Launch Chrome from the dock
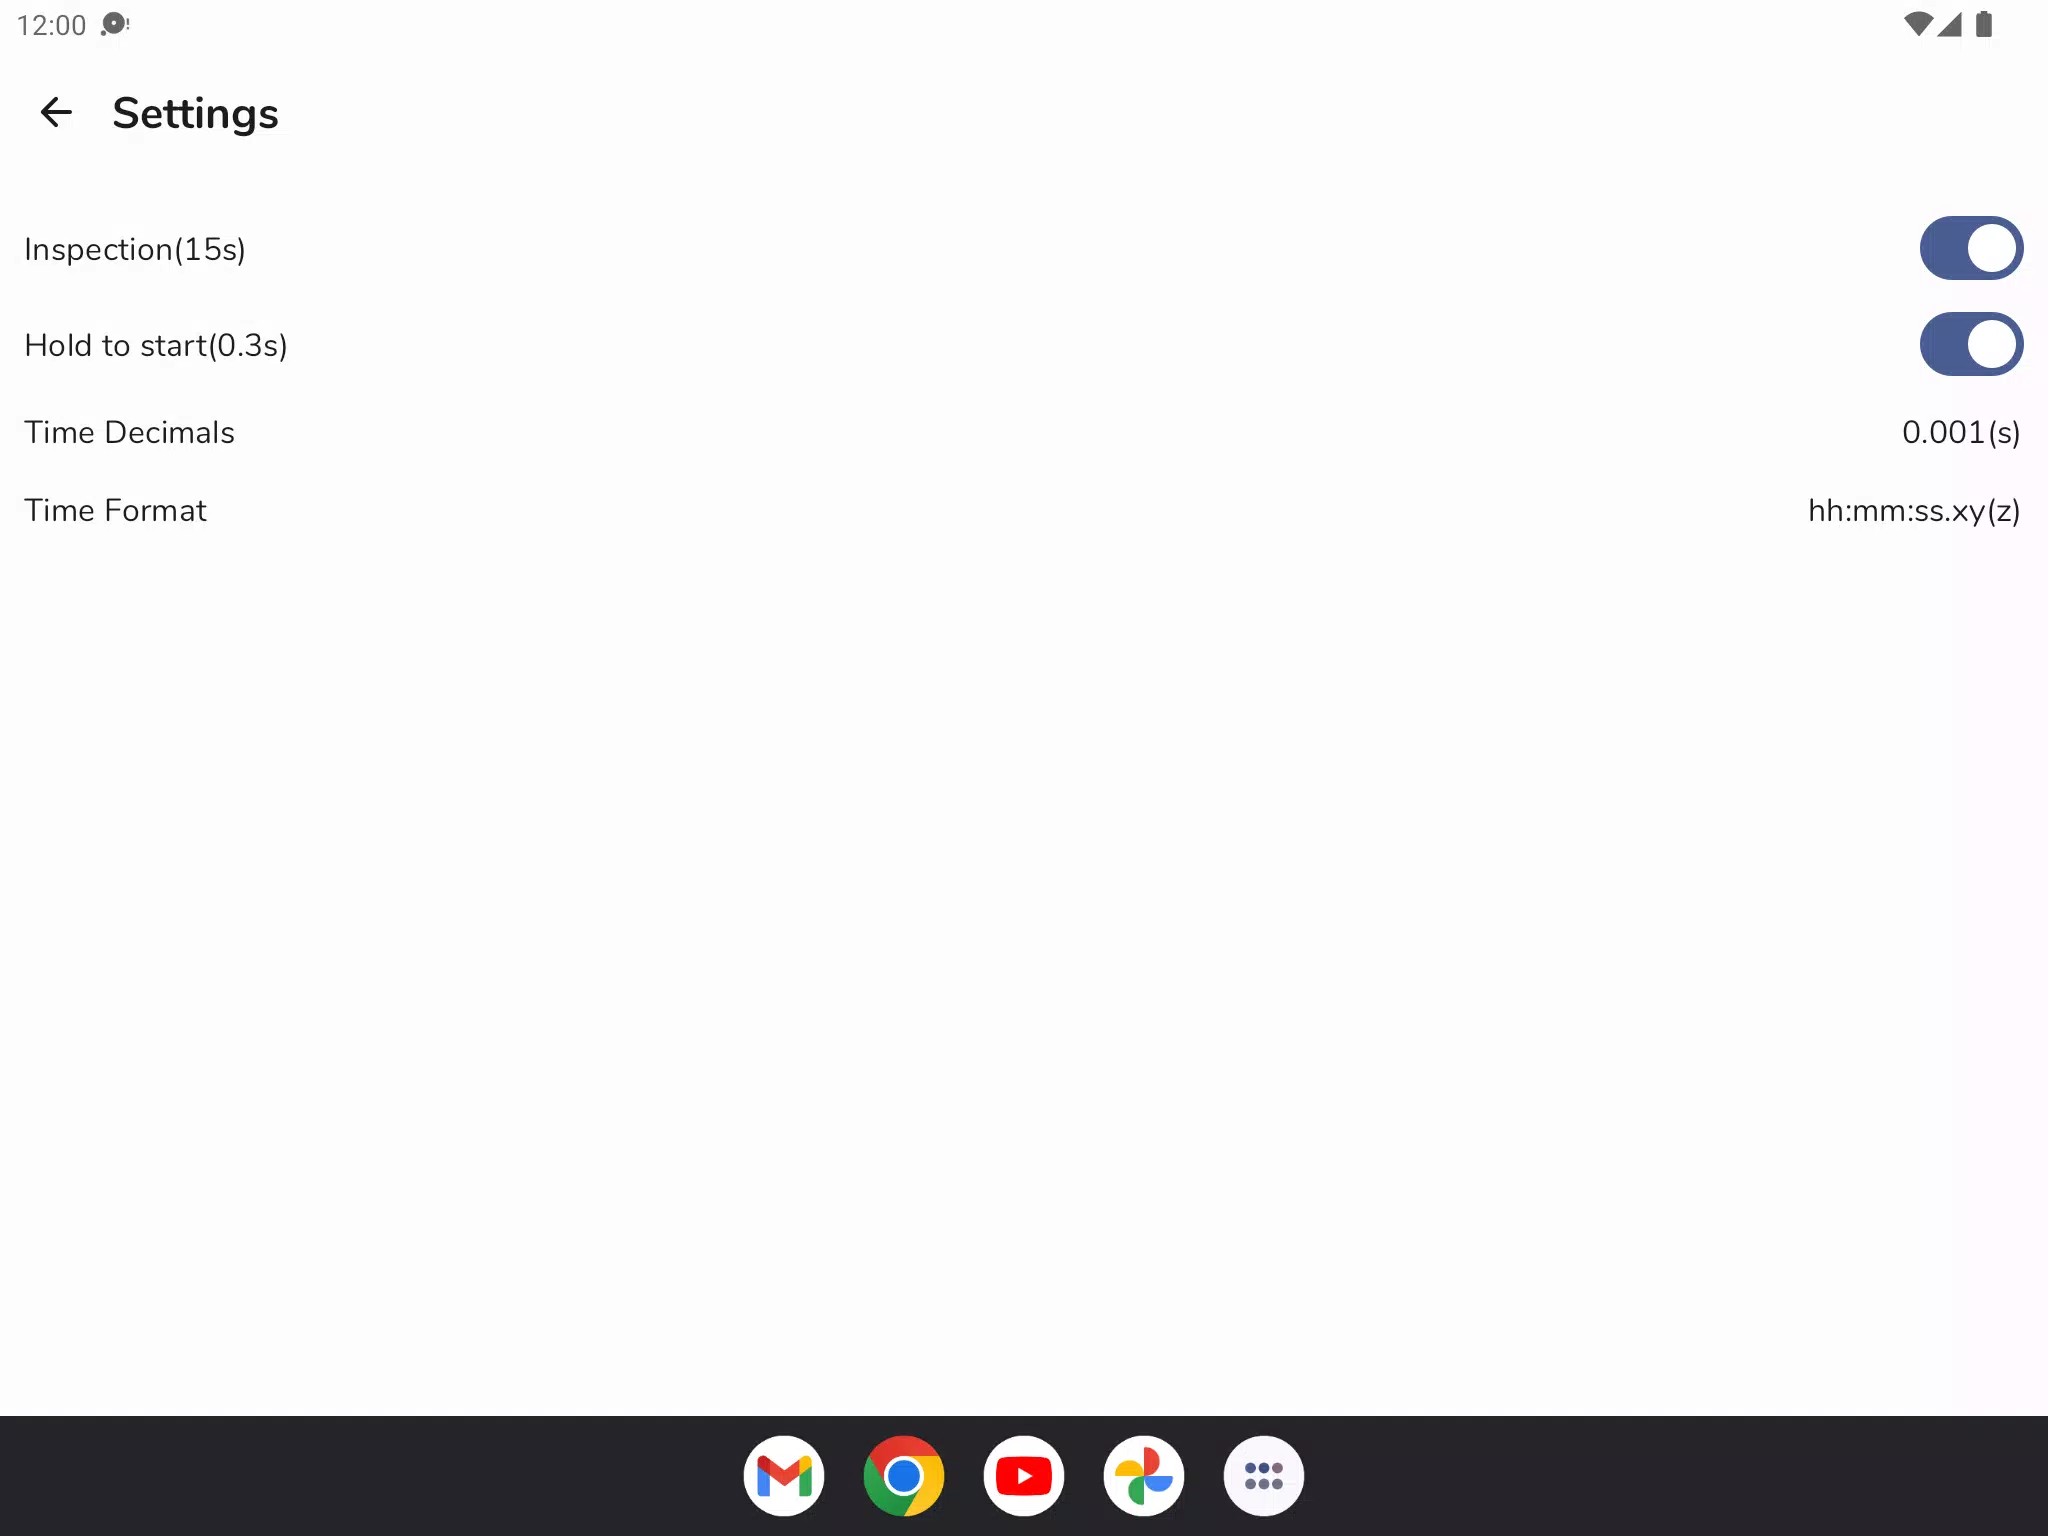2048x1536 pixels. (904, 1476)
